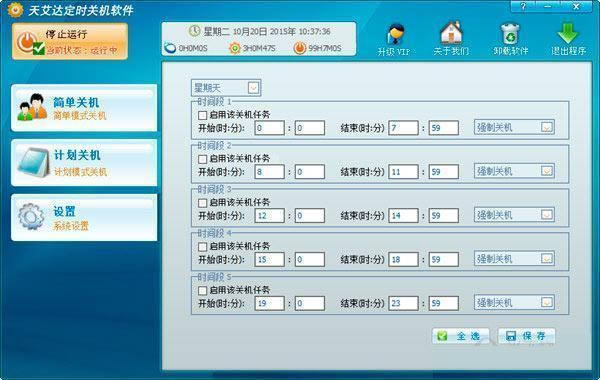Click start minute field in 时间段 2

[x=310, y=172]
